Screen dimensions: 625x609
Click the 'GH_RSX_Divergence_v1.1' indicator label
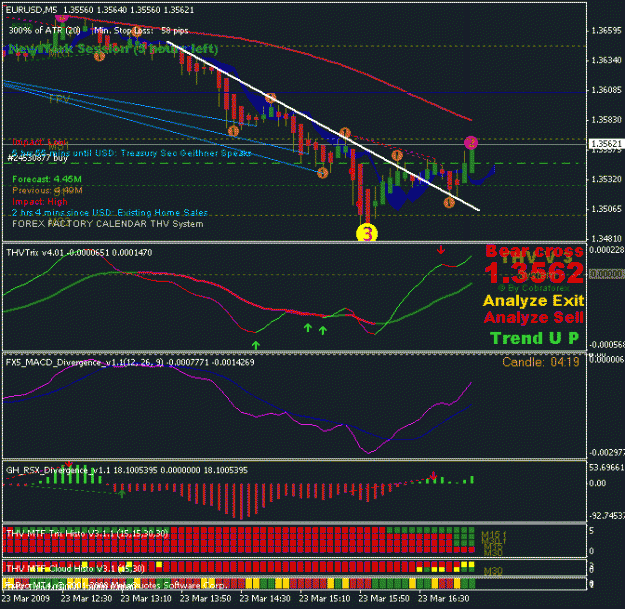pyautogui.click(x=58, y=470)
